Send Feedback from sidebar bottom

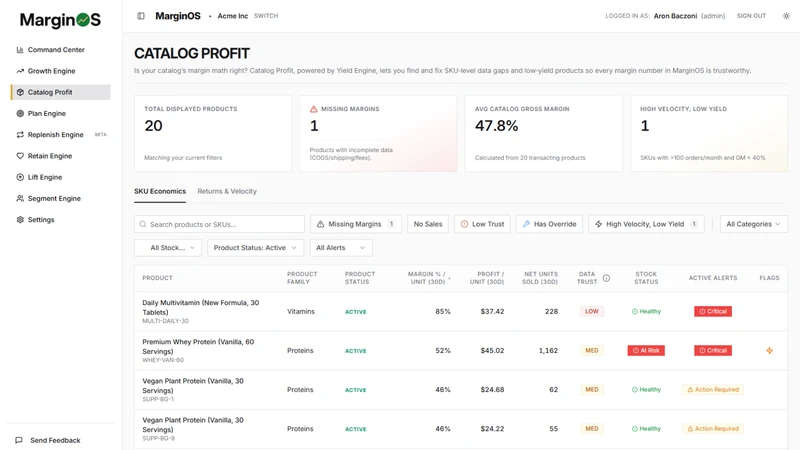pyautogui.click(x=55, y=440)
